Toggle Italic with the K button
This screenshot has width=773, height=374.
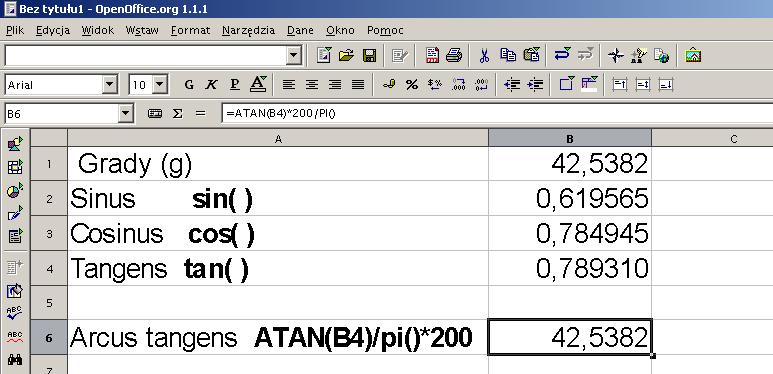click(211, 85)
